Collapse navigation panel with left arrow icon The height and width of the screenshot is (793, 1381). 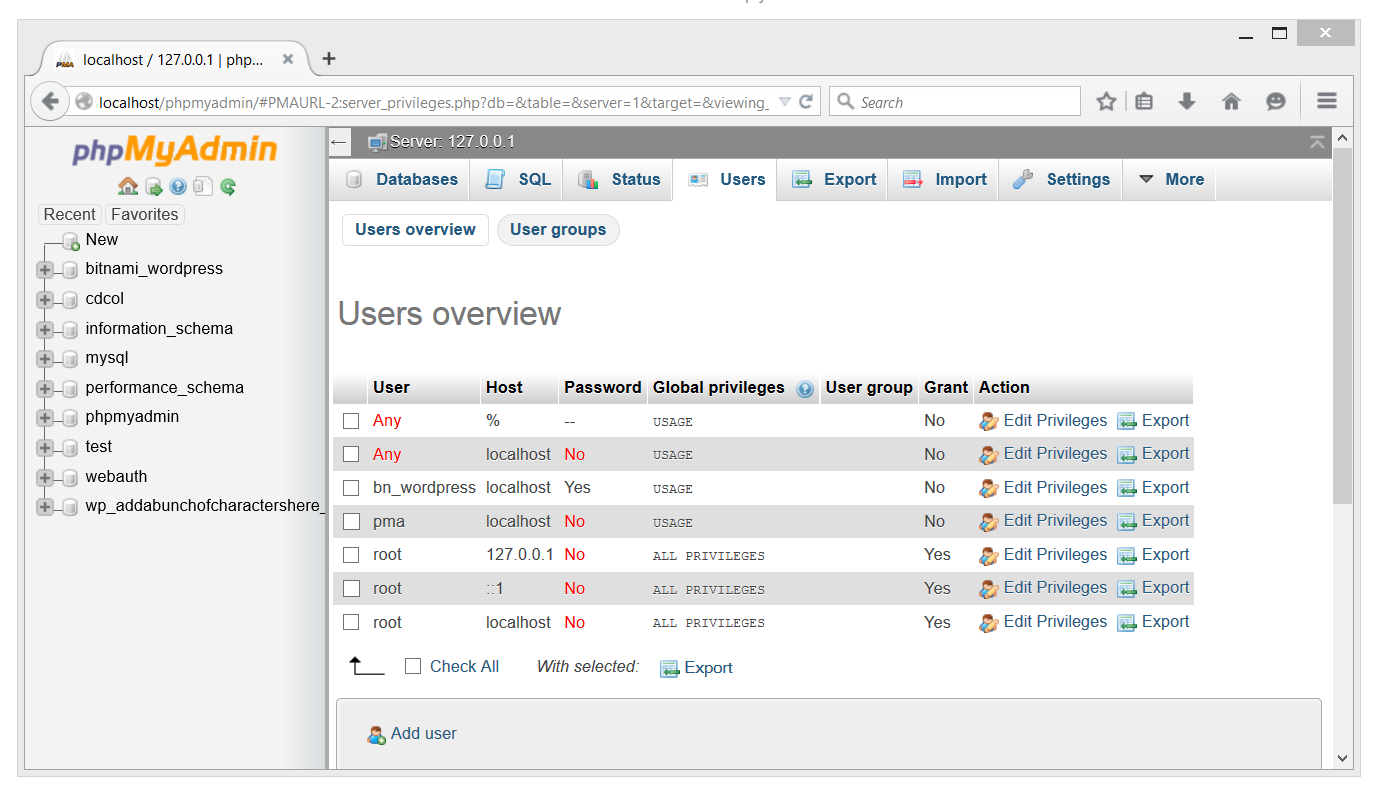[x=339, y=142]
